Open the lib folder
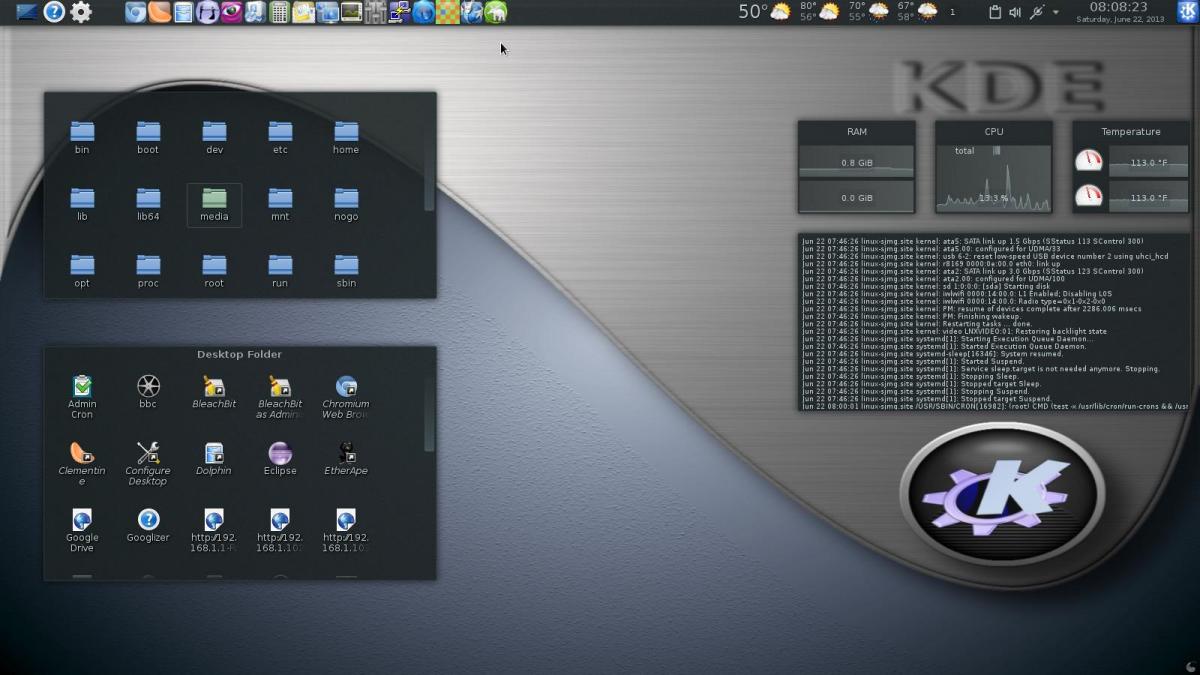Screen dimensions: 1200x675 pyautogui.click(x=82, y=205)
